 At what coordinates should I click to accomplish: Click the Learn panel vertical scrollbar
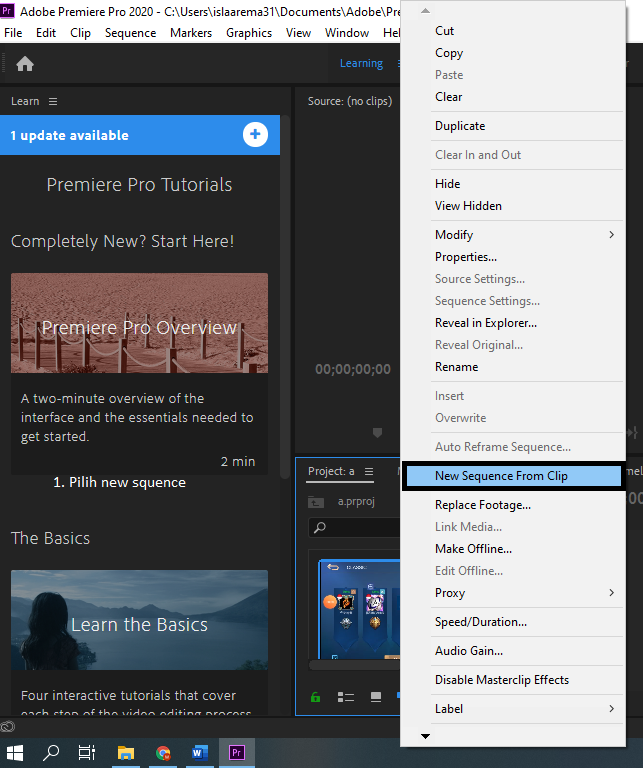point(285,296)
